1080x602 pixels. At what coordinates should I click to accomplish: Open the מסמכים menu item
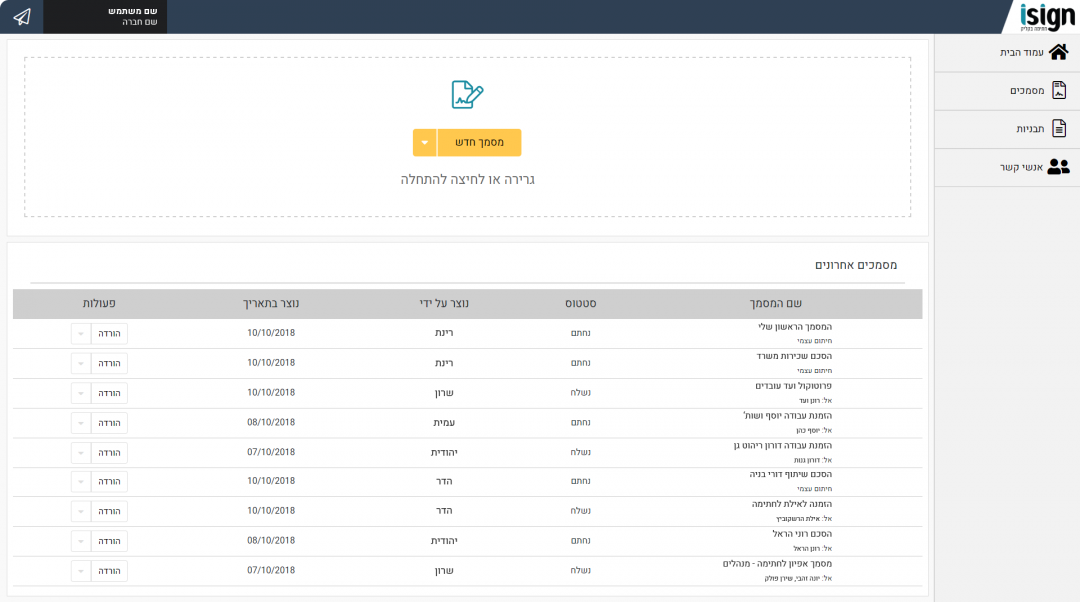(1027, 91)
